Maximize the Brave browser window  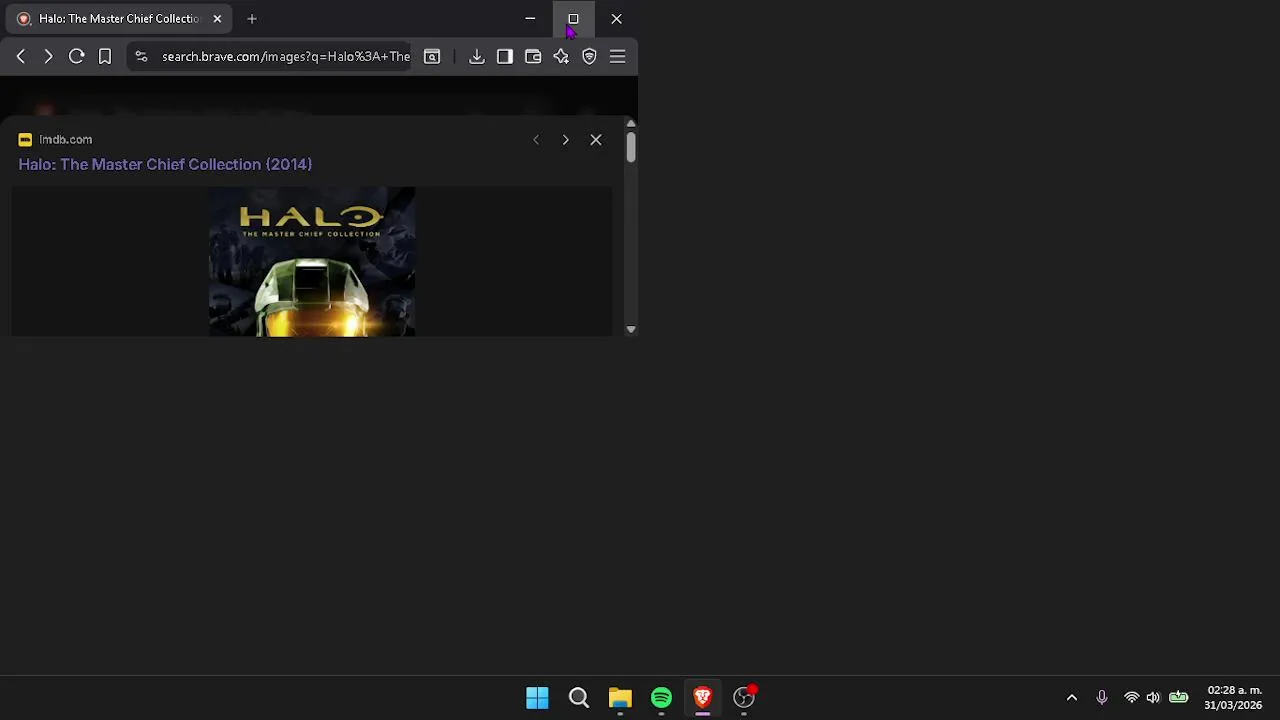[x=573, y=19]
